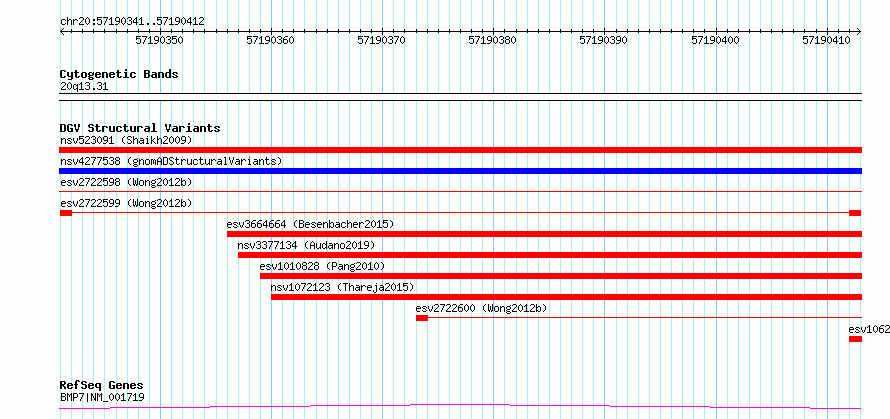Screen dimensions: 890x419
Task: Click the DGV Structural Variants track heading
Action: point(140,128)
